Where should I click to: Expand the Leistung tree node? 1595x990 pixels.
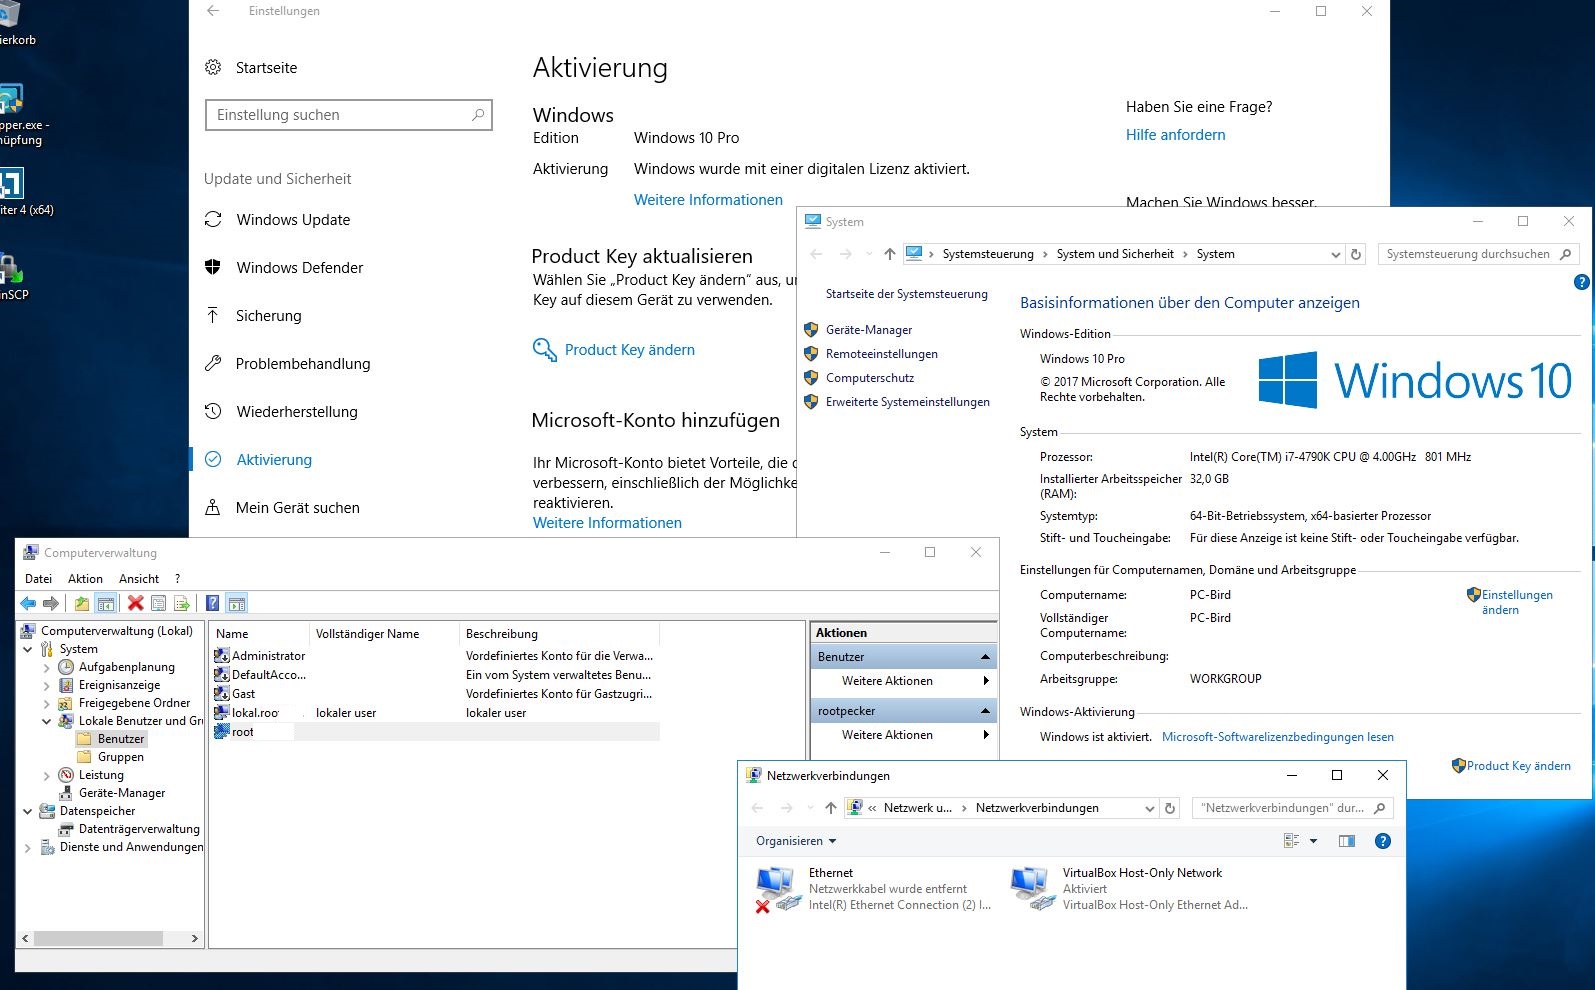point(47,775)
